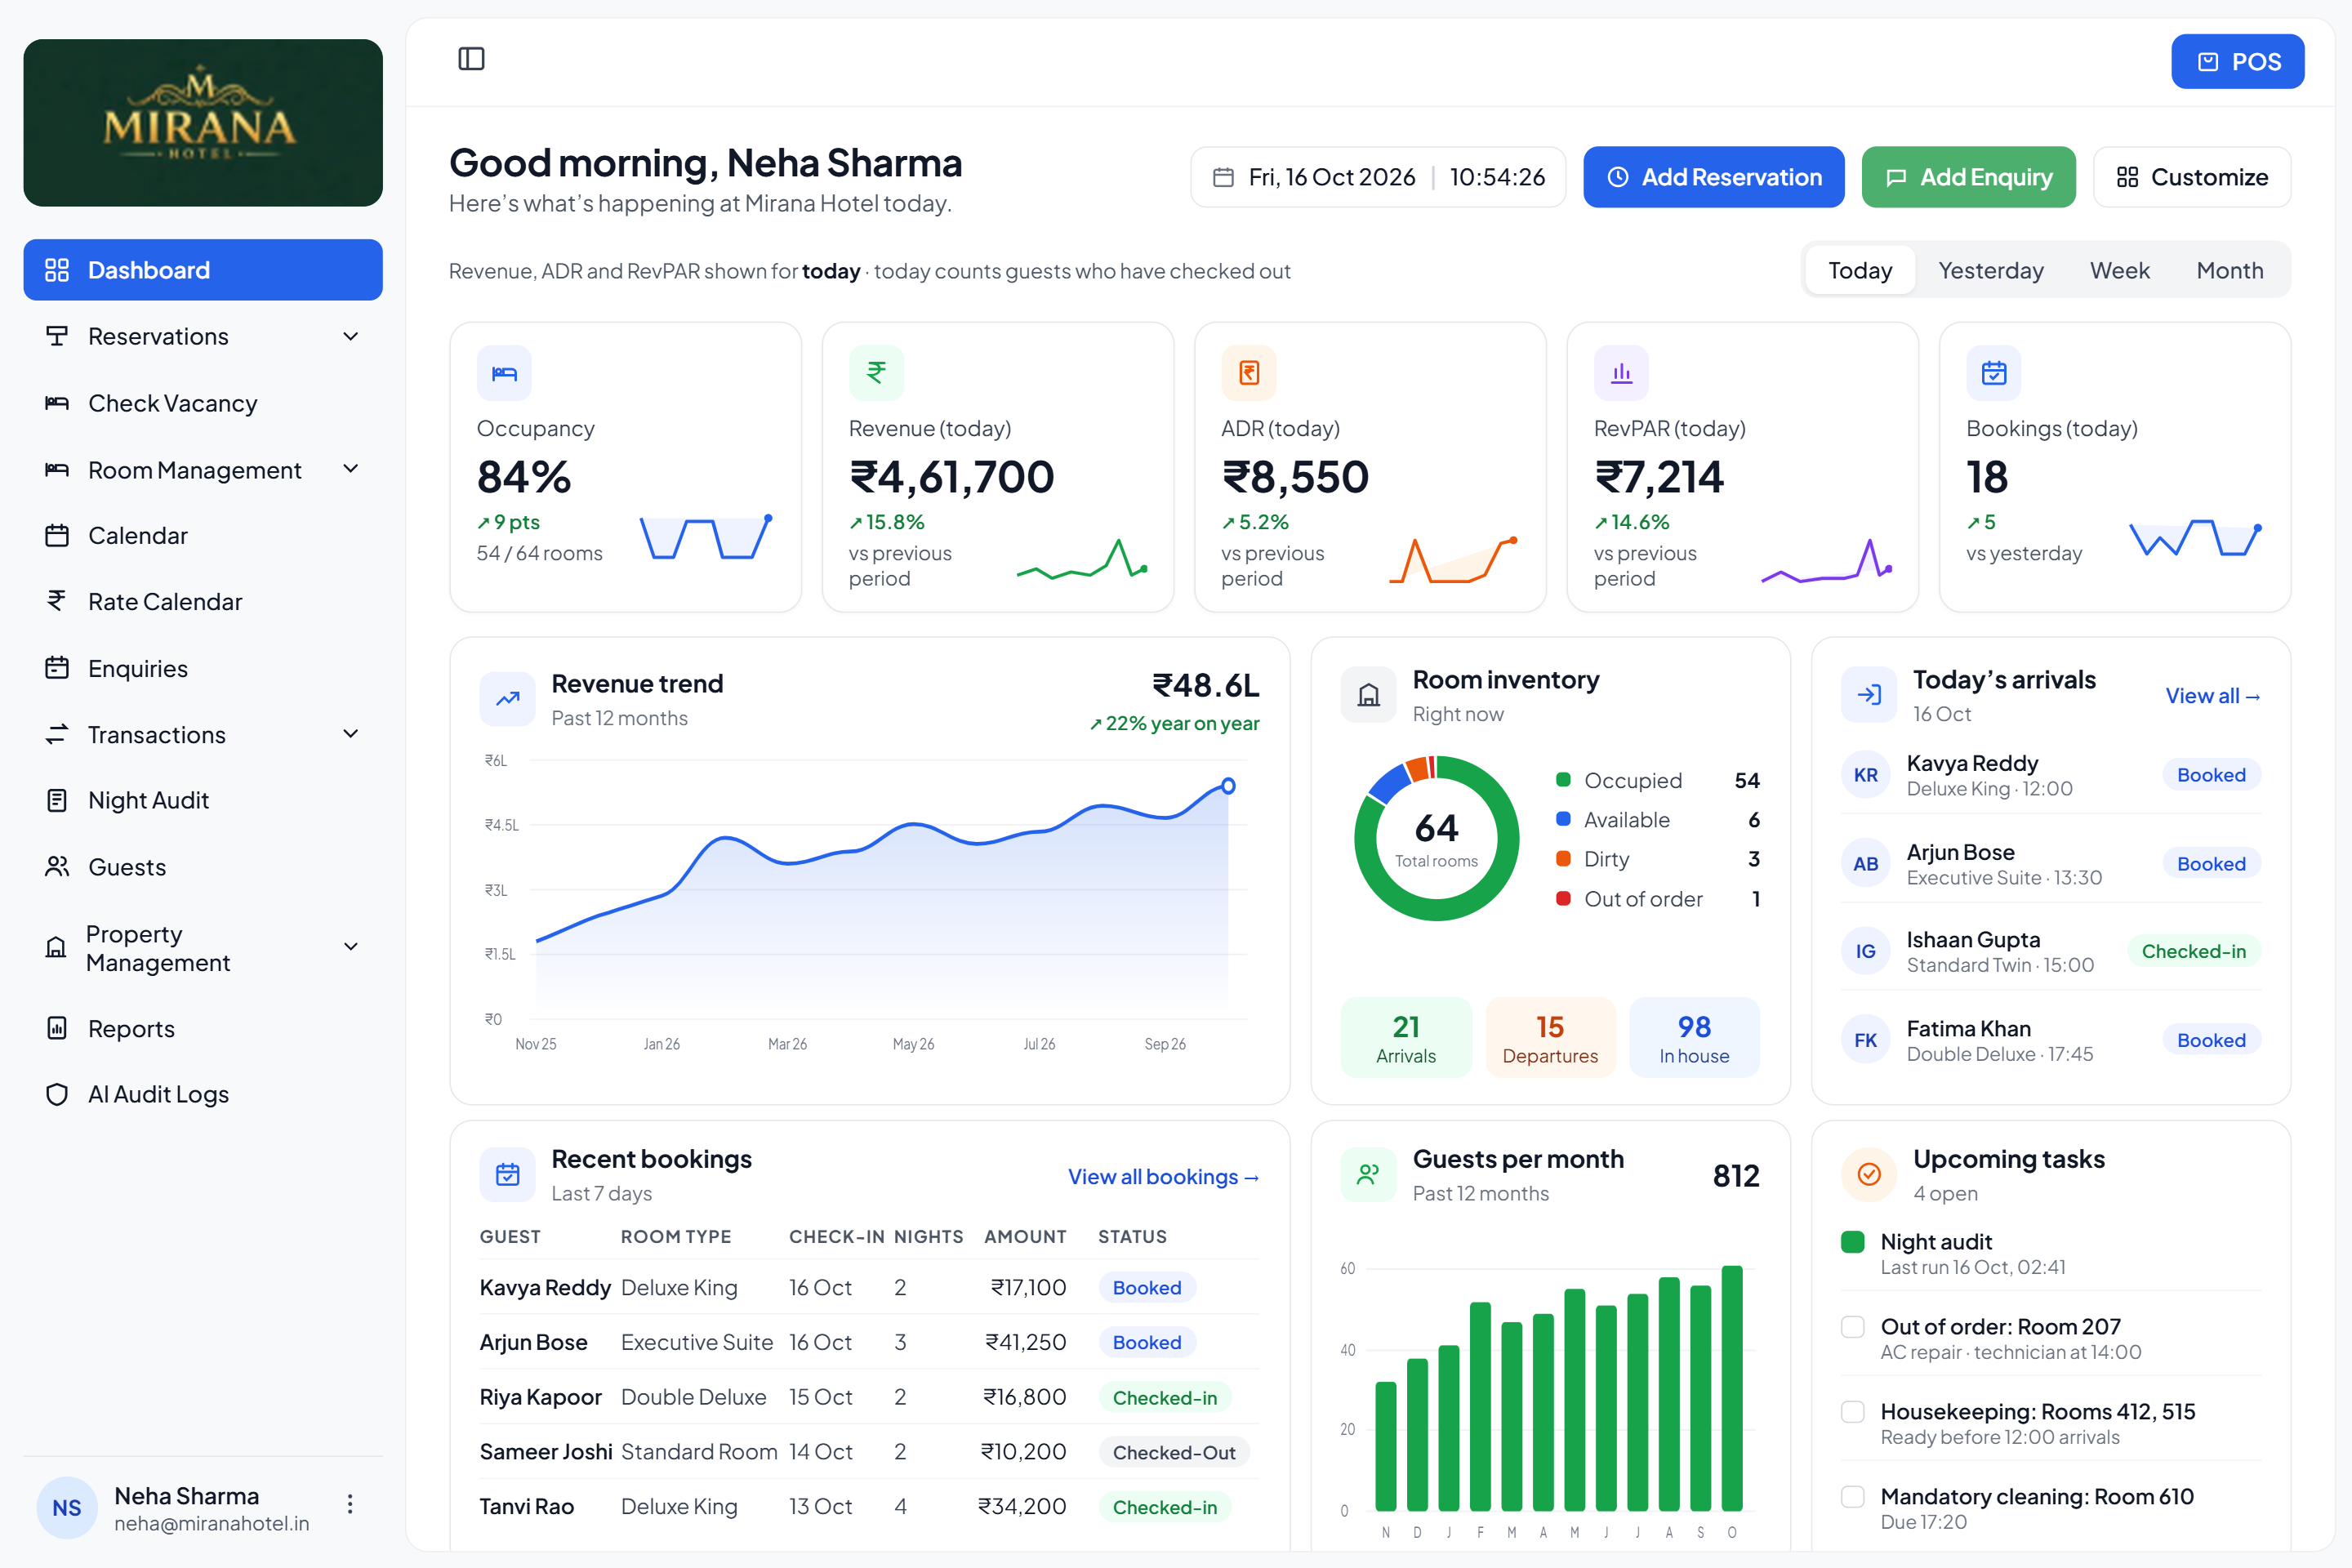Viewport: 2352px width, 1568px height.
Task: Click the Reservations sidebar icon
Action: [57, 336]
